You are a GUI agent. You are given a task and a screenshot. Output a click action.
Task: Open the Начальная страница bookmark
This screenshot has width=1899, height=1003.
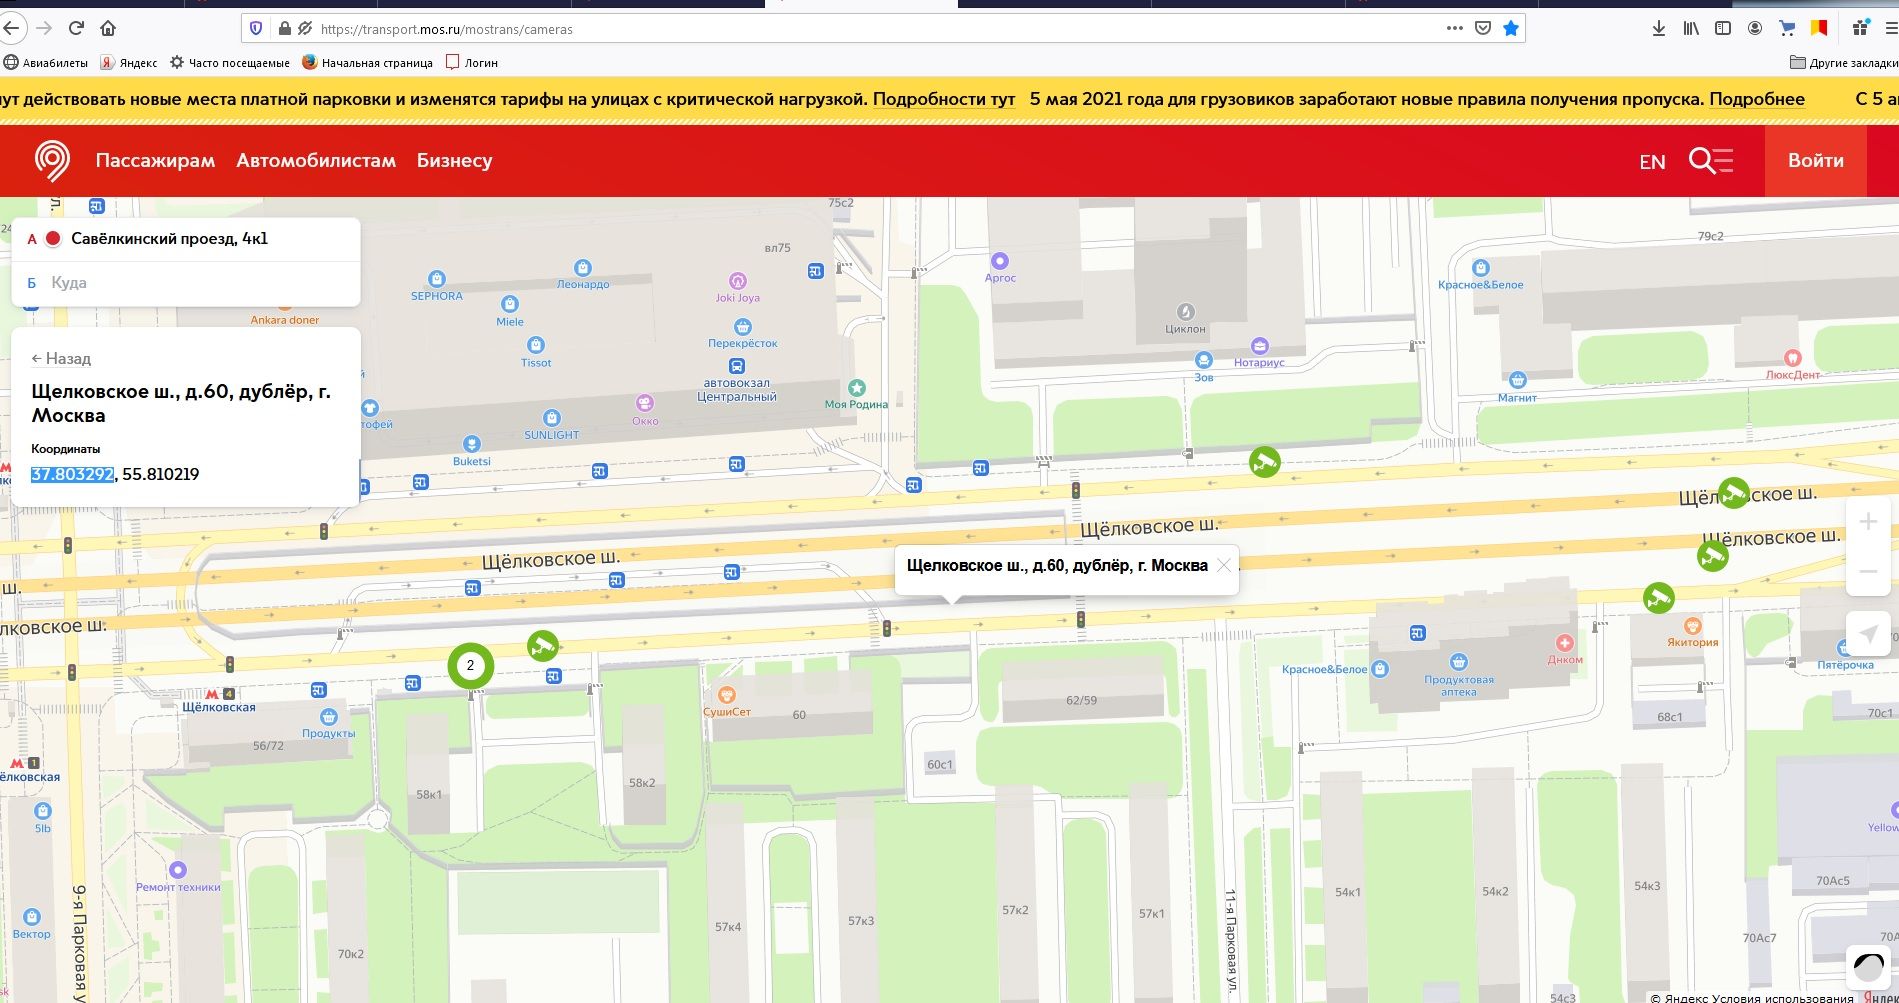[367, 62]
